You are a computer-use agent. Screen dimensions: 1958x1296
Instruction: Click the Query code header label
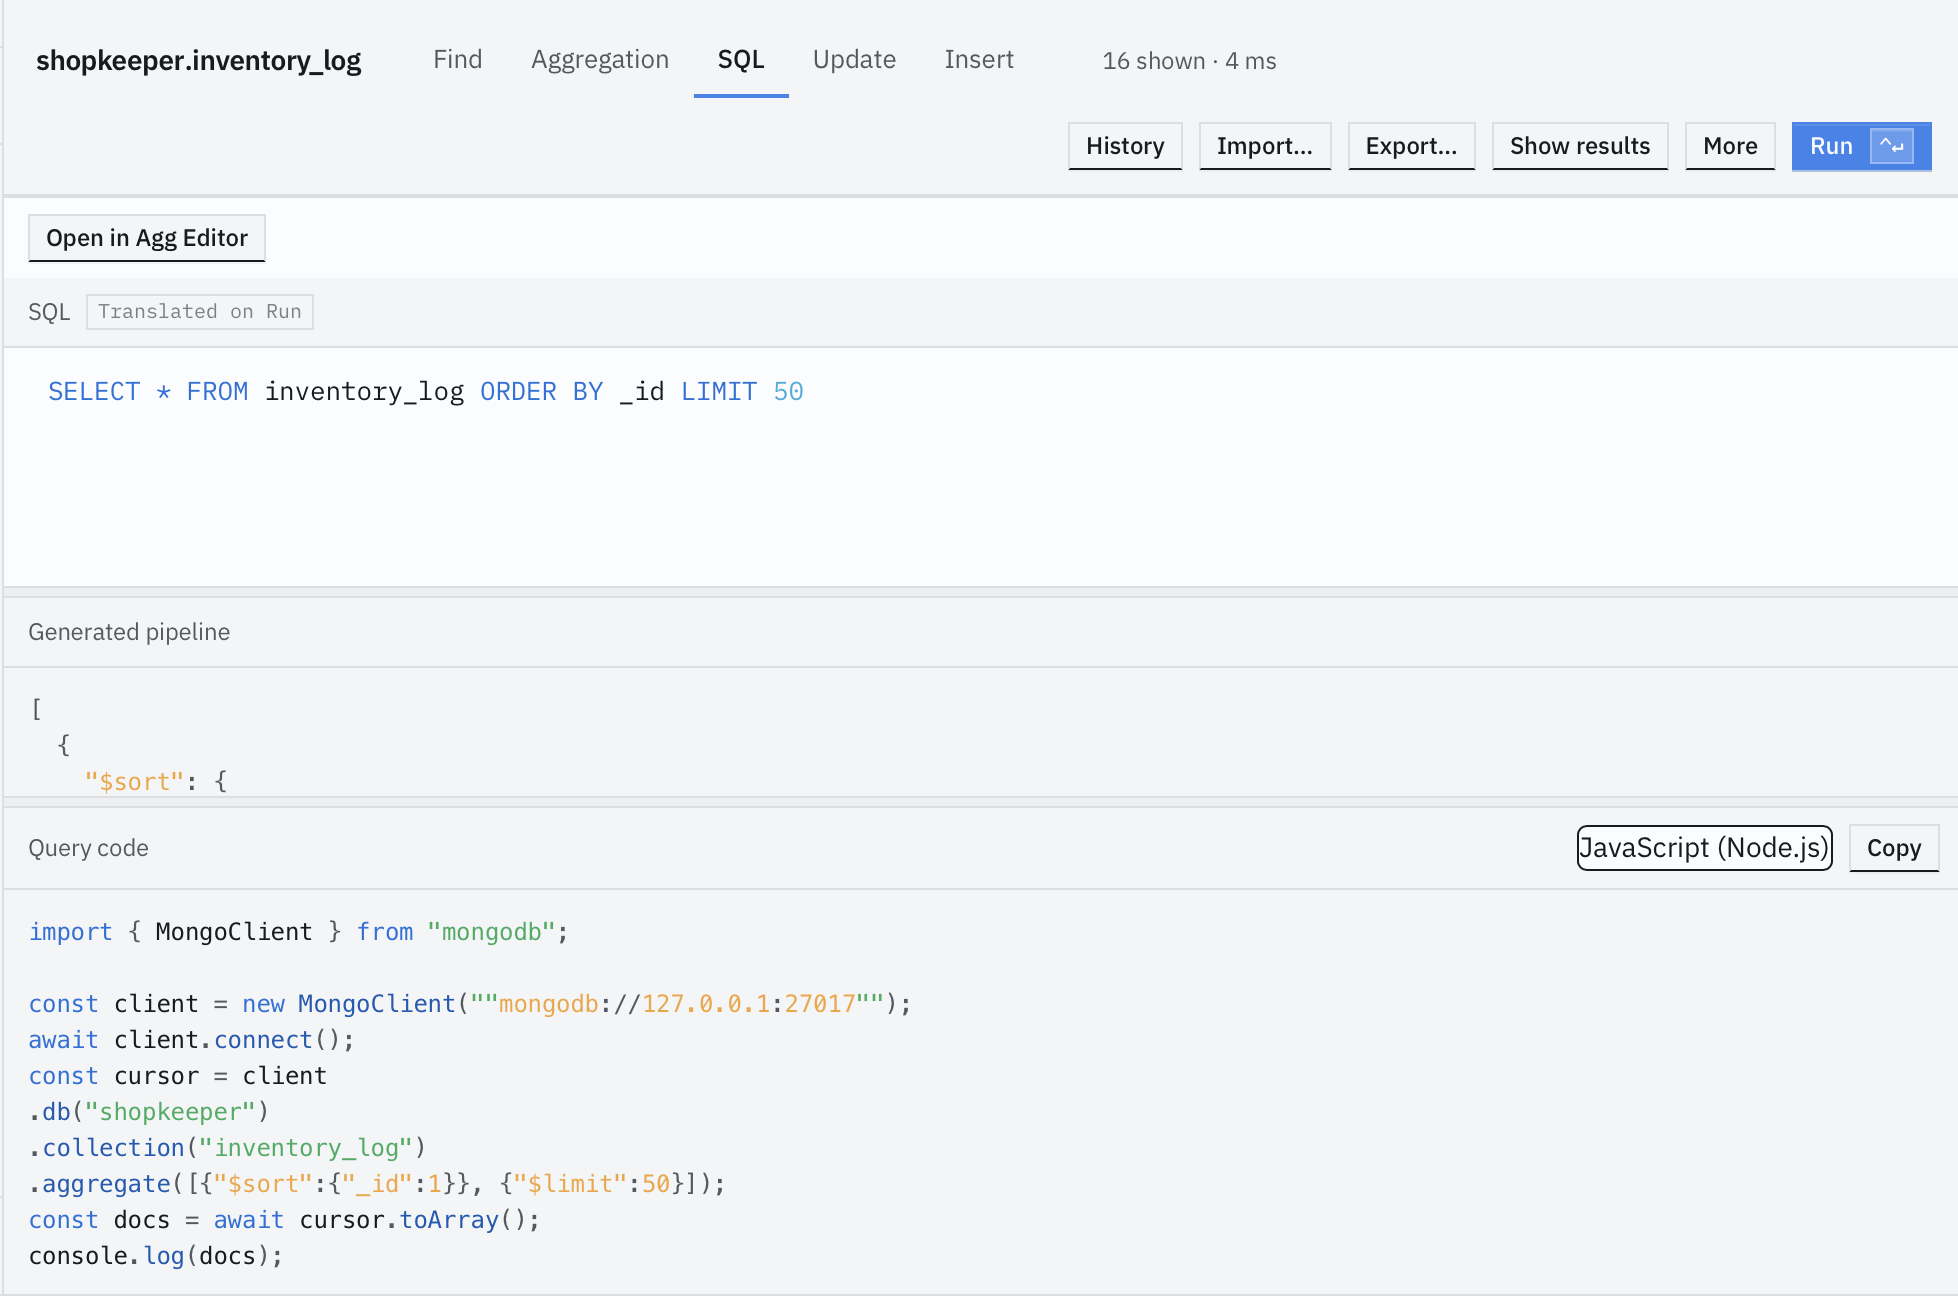pos(88,848)
